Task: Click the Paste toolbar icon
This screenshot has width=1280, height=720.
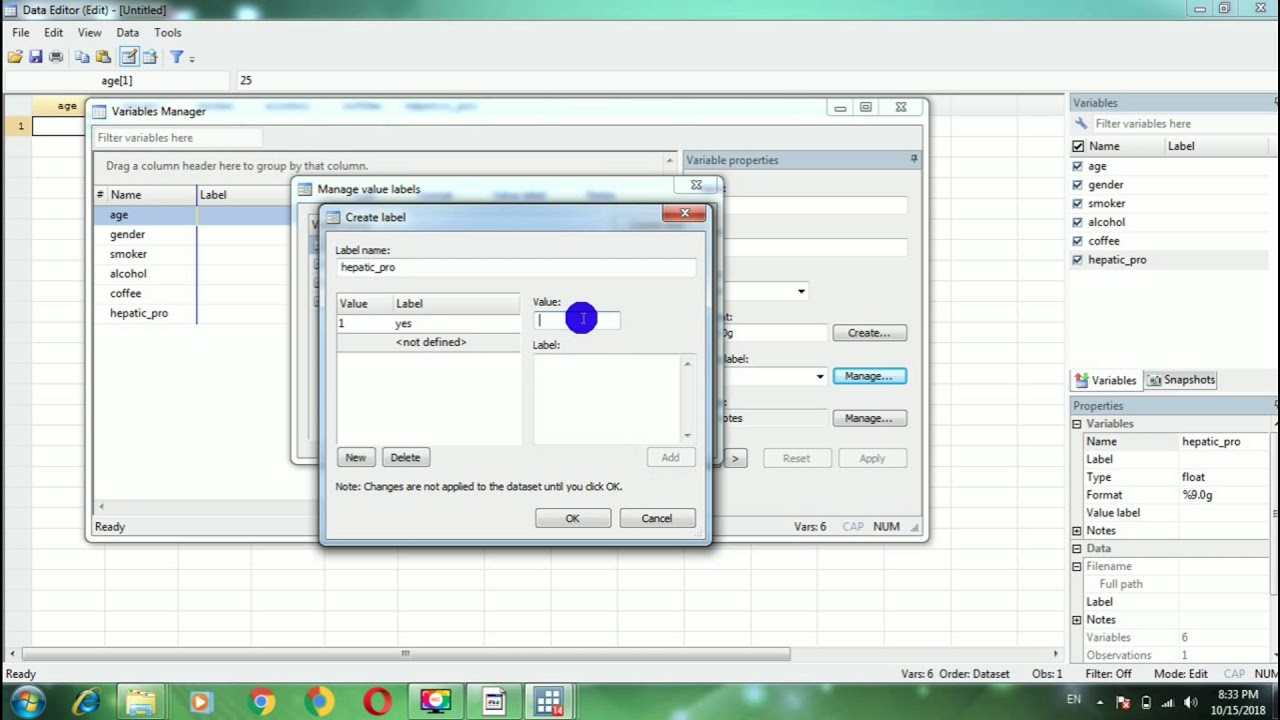Action: pos(103,57)
